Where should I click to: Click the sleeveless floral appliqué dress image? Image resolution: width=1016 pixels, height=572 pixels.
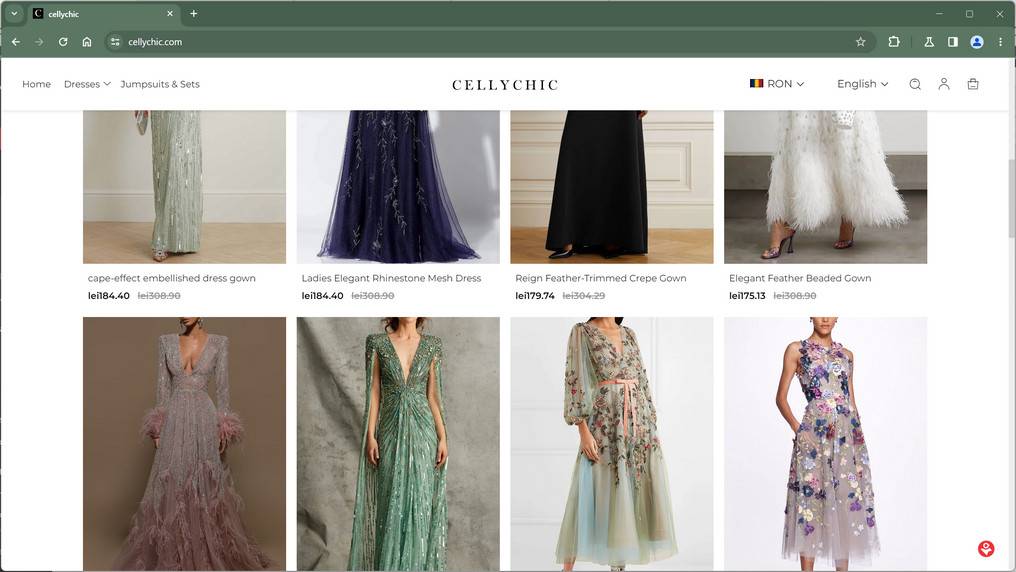826,444
